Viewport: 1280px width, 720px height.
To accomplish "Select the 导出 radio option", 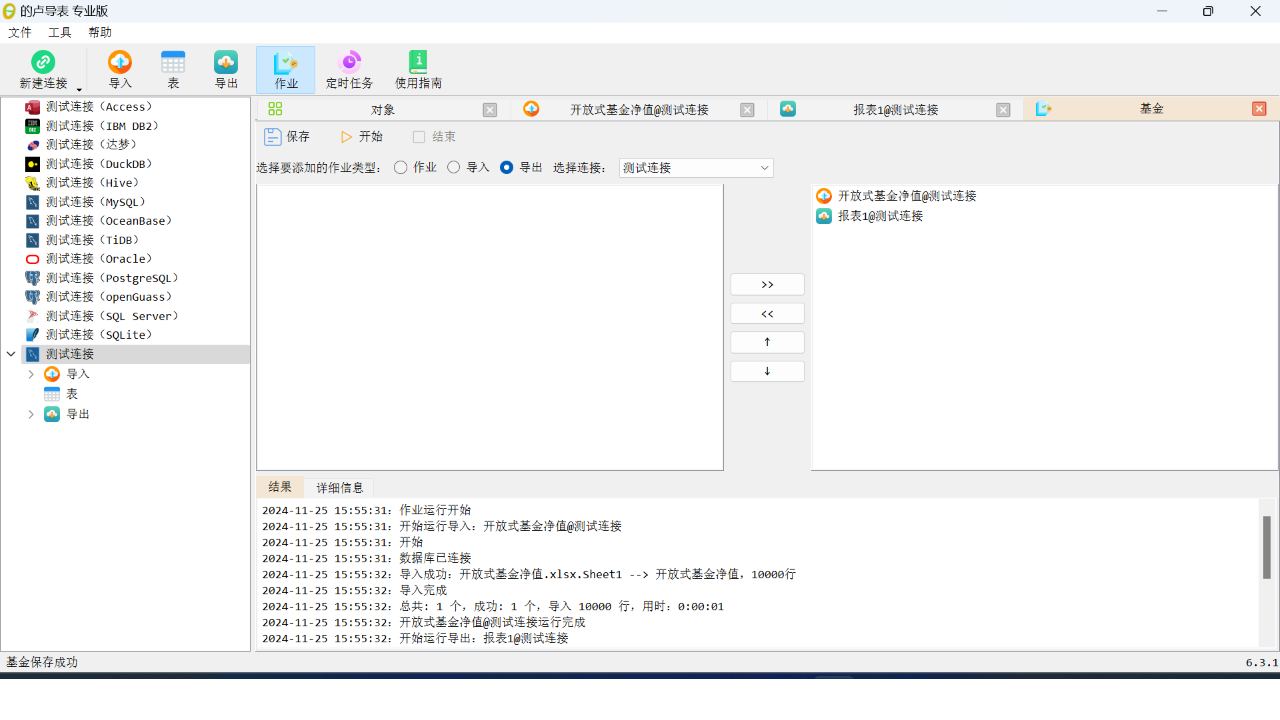I will point(507,168).
